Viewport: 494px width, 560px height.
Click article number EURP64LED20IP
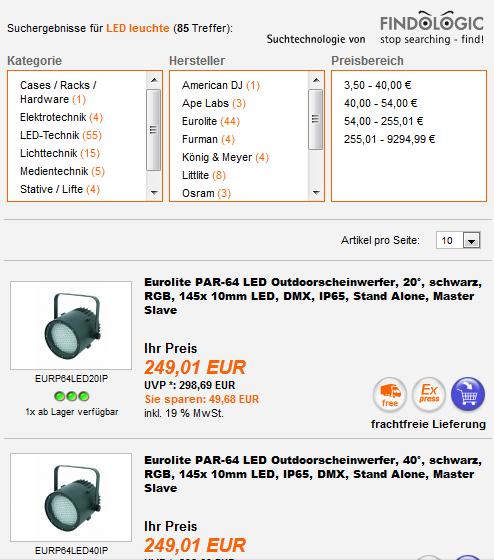click(71, 379)
